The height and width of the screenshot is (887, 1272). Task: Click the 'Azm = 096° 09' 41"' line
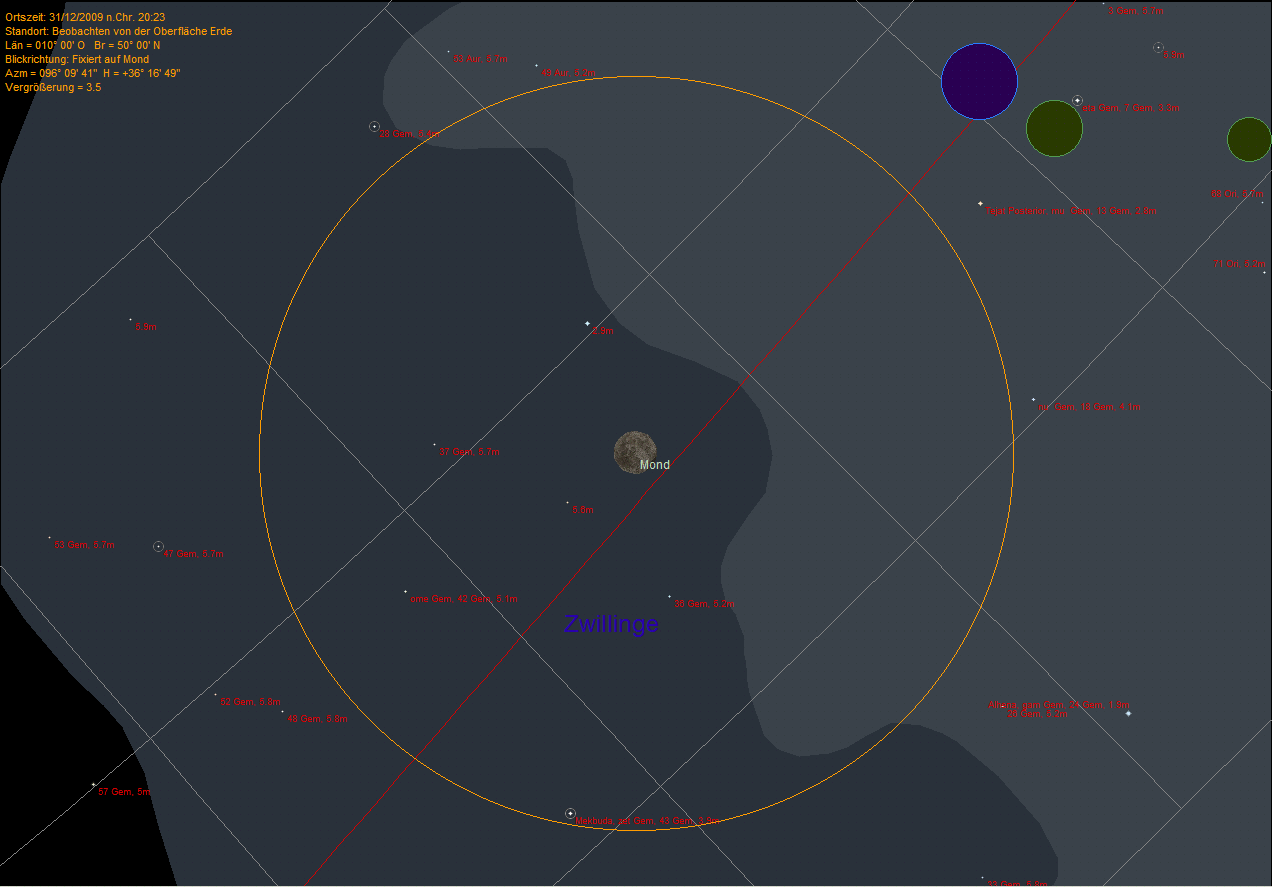click(x=93, y=74)
